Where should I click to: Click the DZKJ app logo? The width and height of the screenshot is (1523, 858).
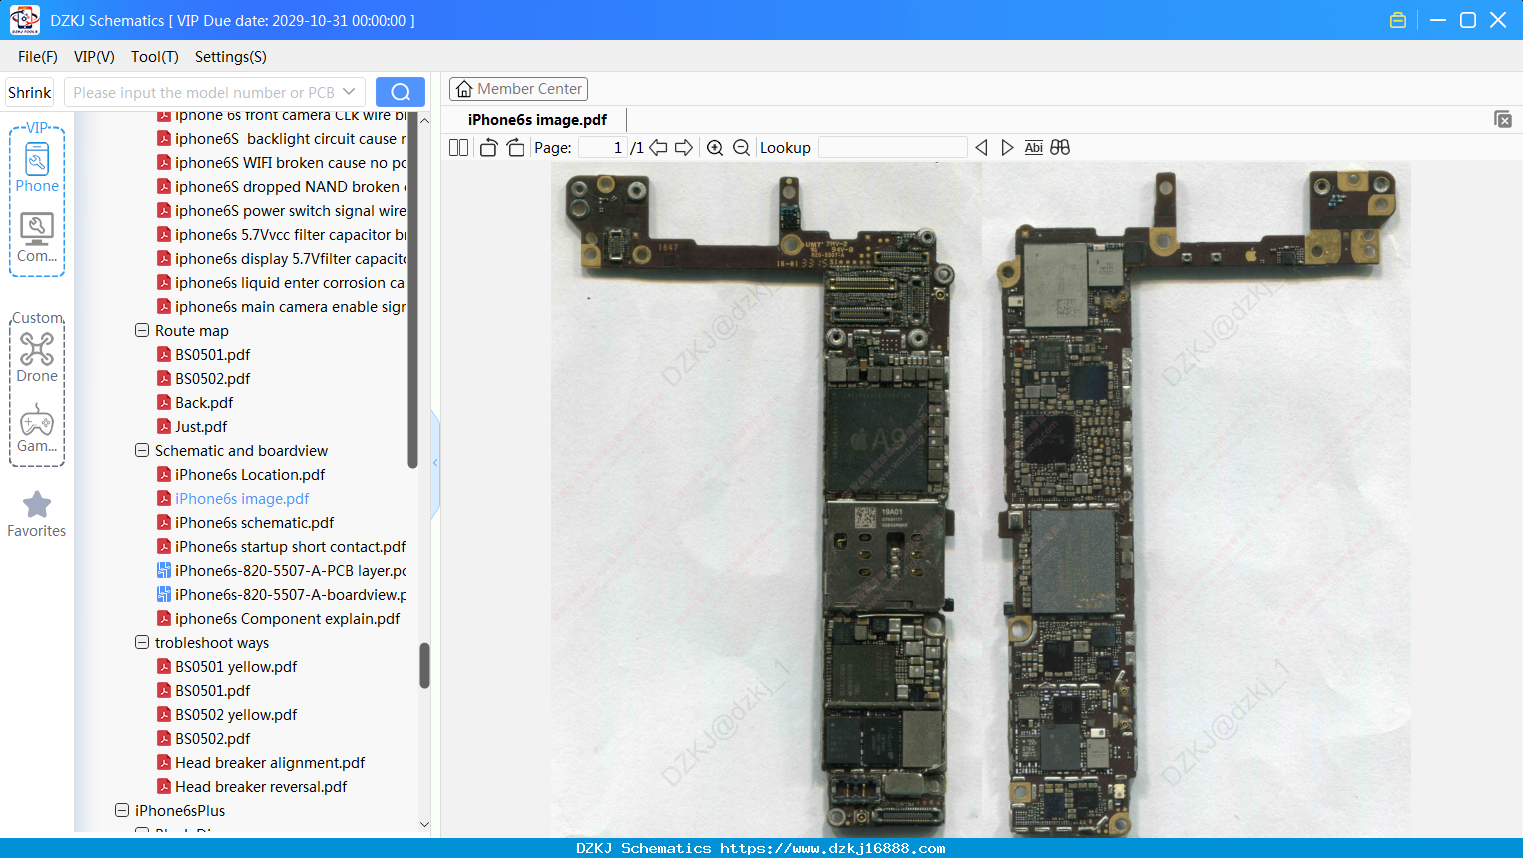(24, 19)
